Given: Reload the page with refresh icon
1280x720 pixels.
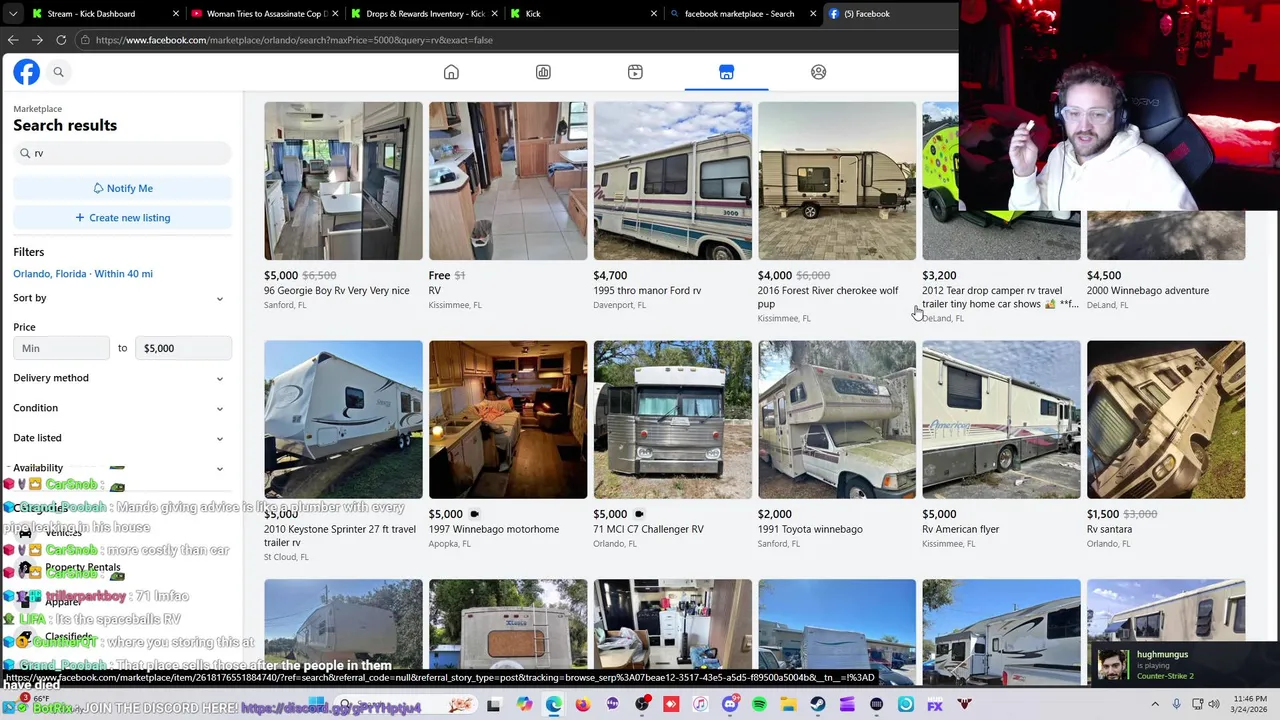Looking at the screenshot, I should pyautogui.click(x=61, y=40).
